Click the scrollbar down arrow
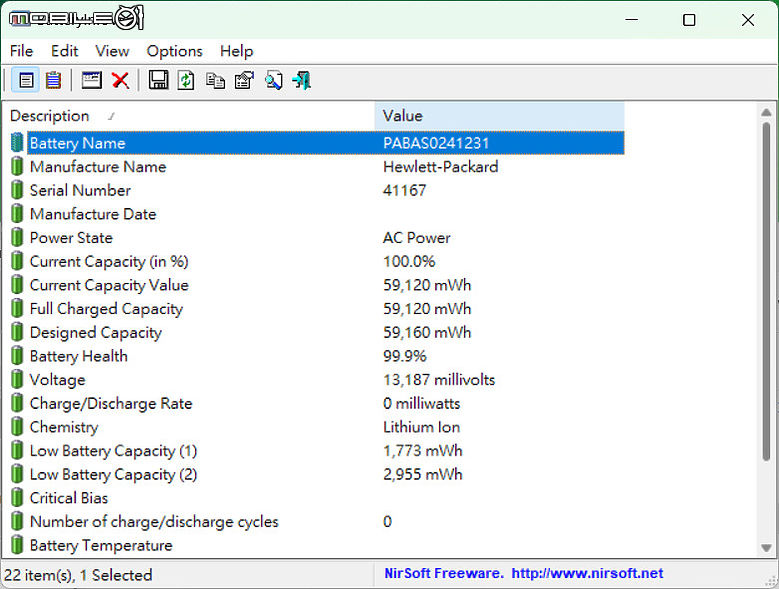Viewport: 779px width, 589px height. coord(767,548)
